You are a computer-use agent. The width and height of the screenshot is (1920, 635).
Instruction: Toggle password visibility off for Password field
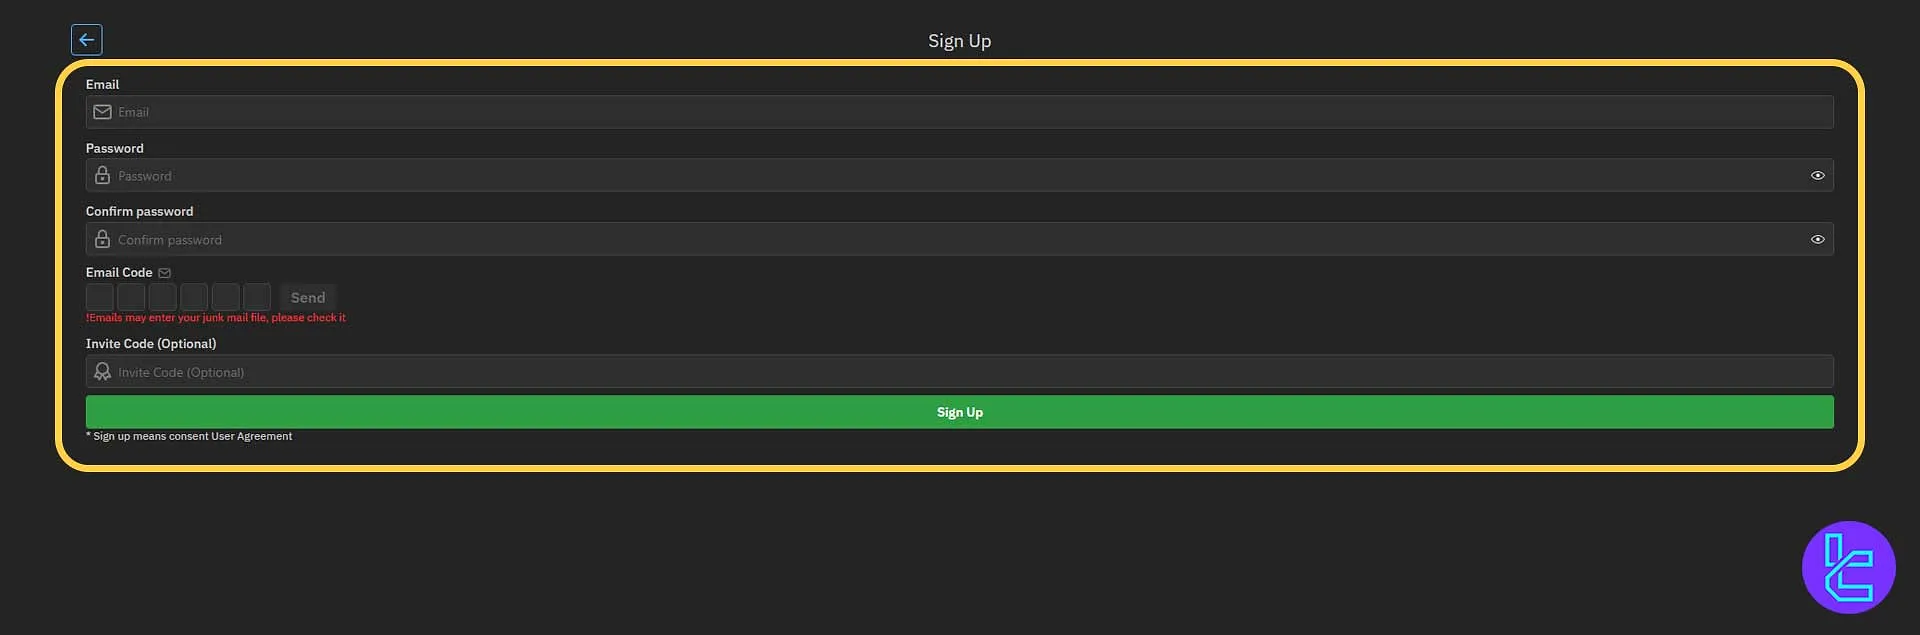coord(1817,175)
